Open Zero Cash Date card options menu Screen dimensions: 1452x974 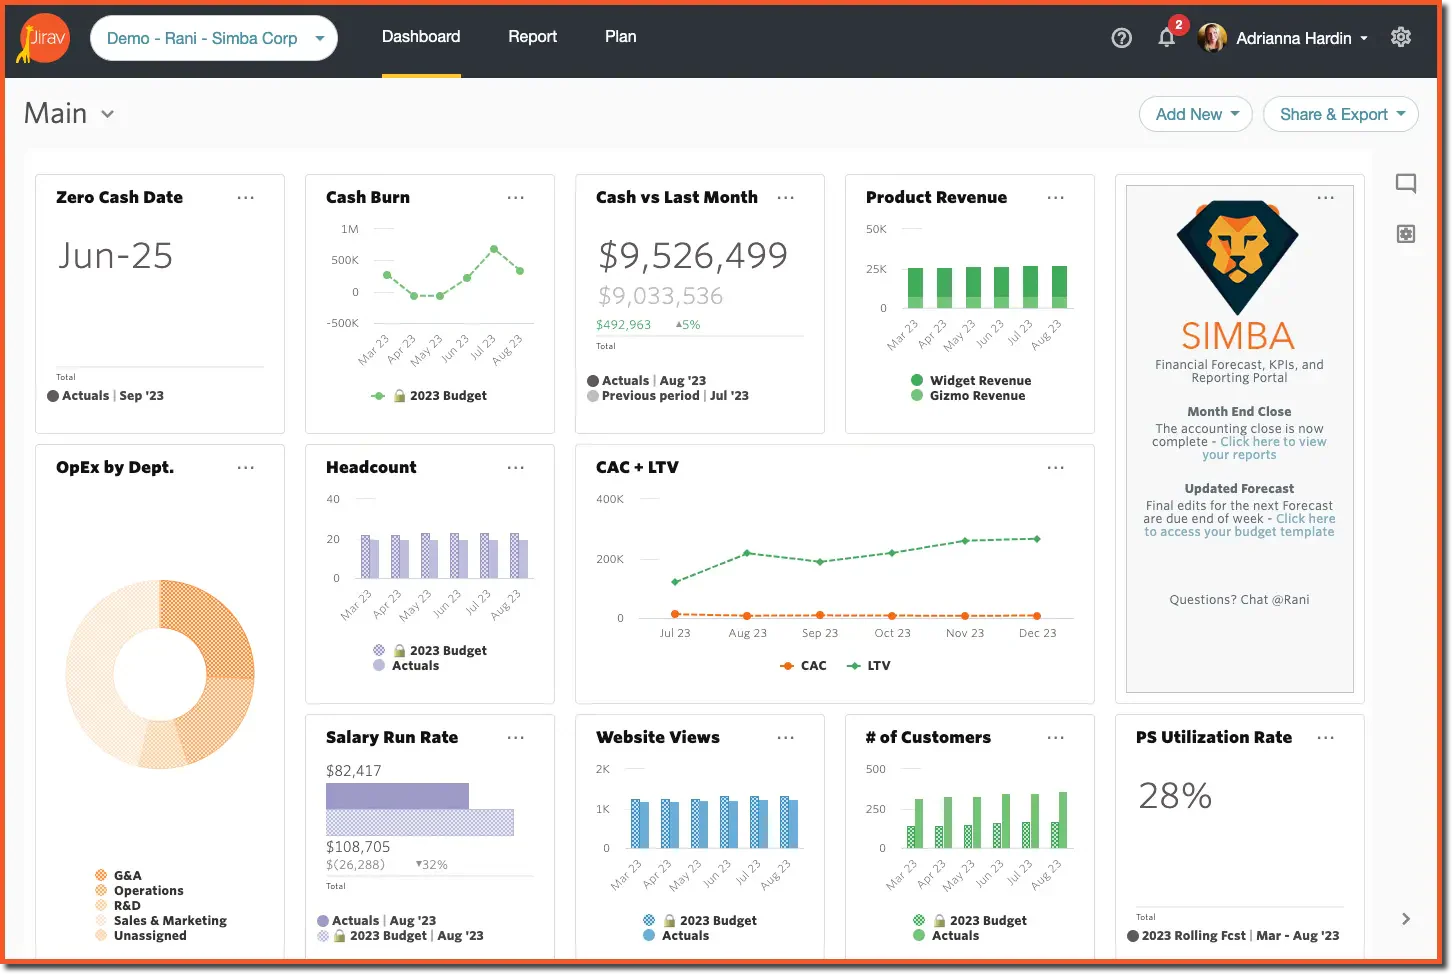(x=246, y=198)
